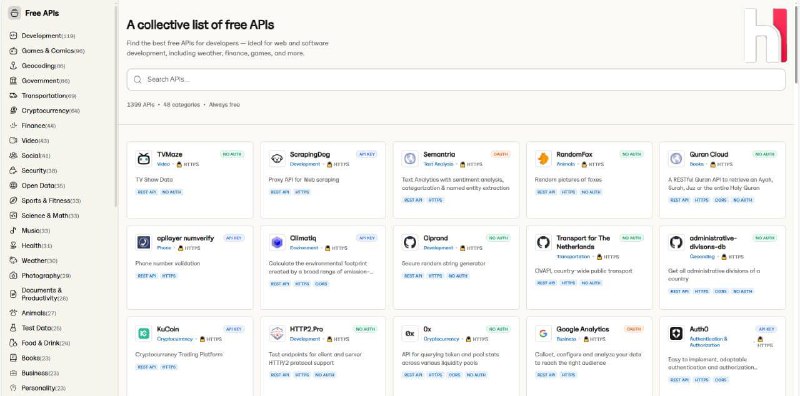Click the Quran Cloud card icon

tap(677, 159)
